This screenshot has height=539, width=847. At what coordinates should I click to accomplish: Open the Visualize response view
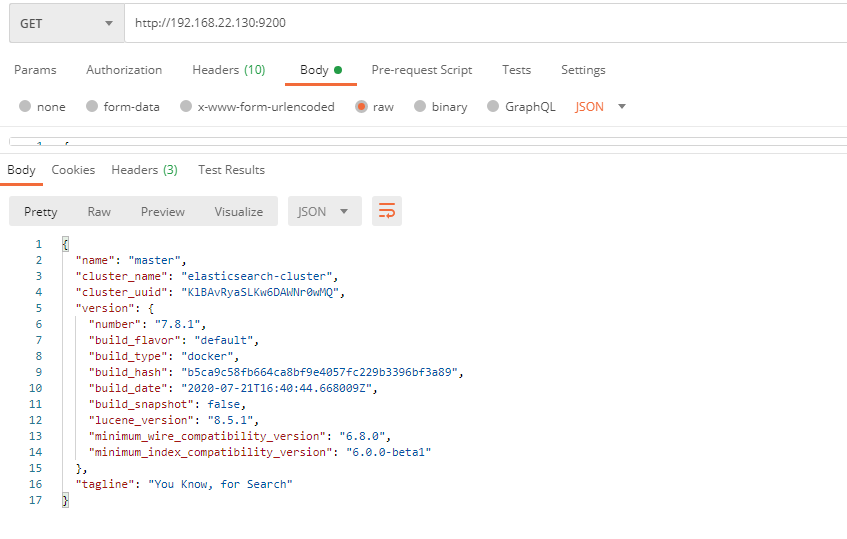point(238,212)
